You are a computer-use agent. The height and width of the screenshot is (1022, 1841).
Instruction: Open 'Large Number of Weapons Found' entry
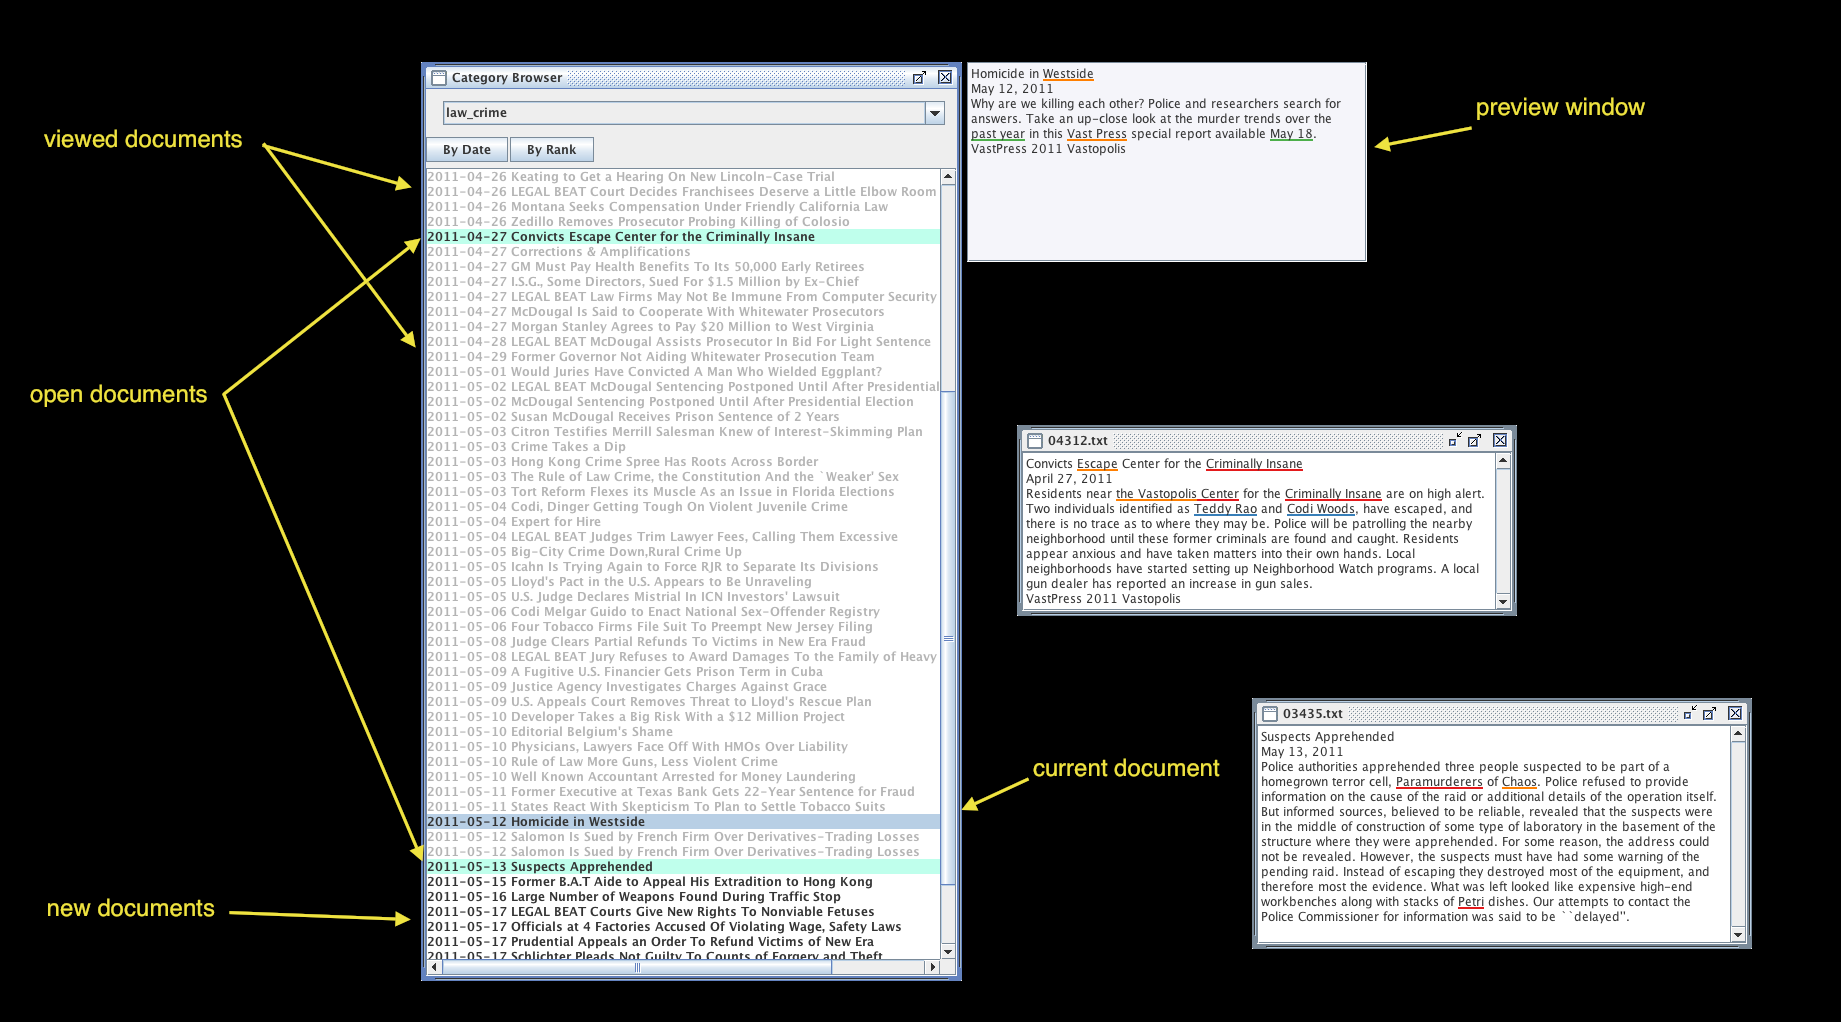pyautogui.click(x=675, y=897)
